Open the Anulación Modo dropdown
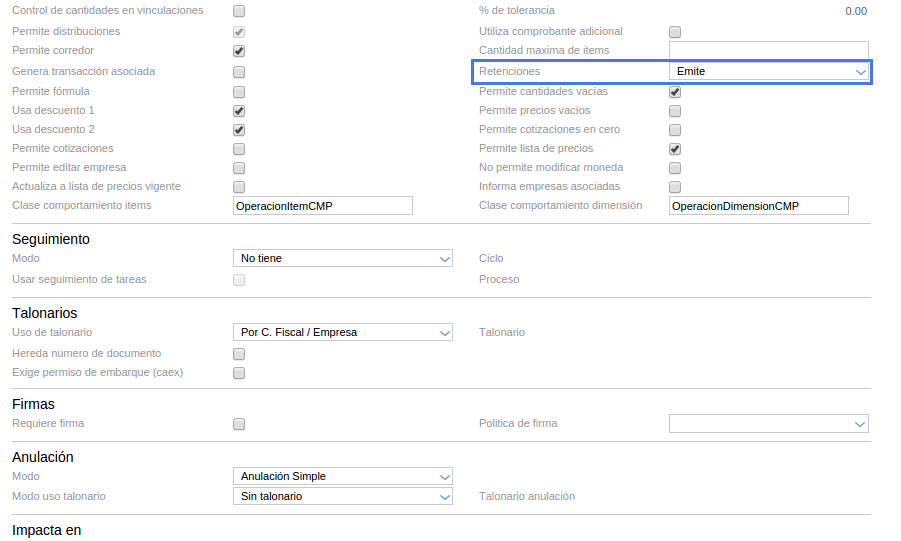The height and width of the screenshot is (541, 901). click(342, 477)
